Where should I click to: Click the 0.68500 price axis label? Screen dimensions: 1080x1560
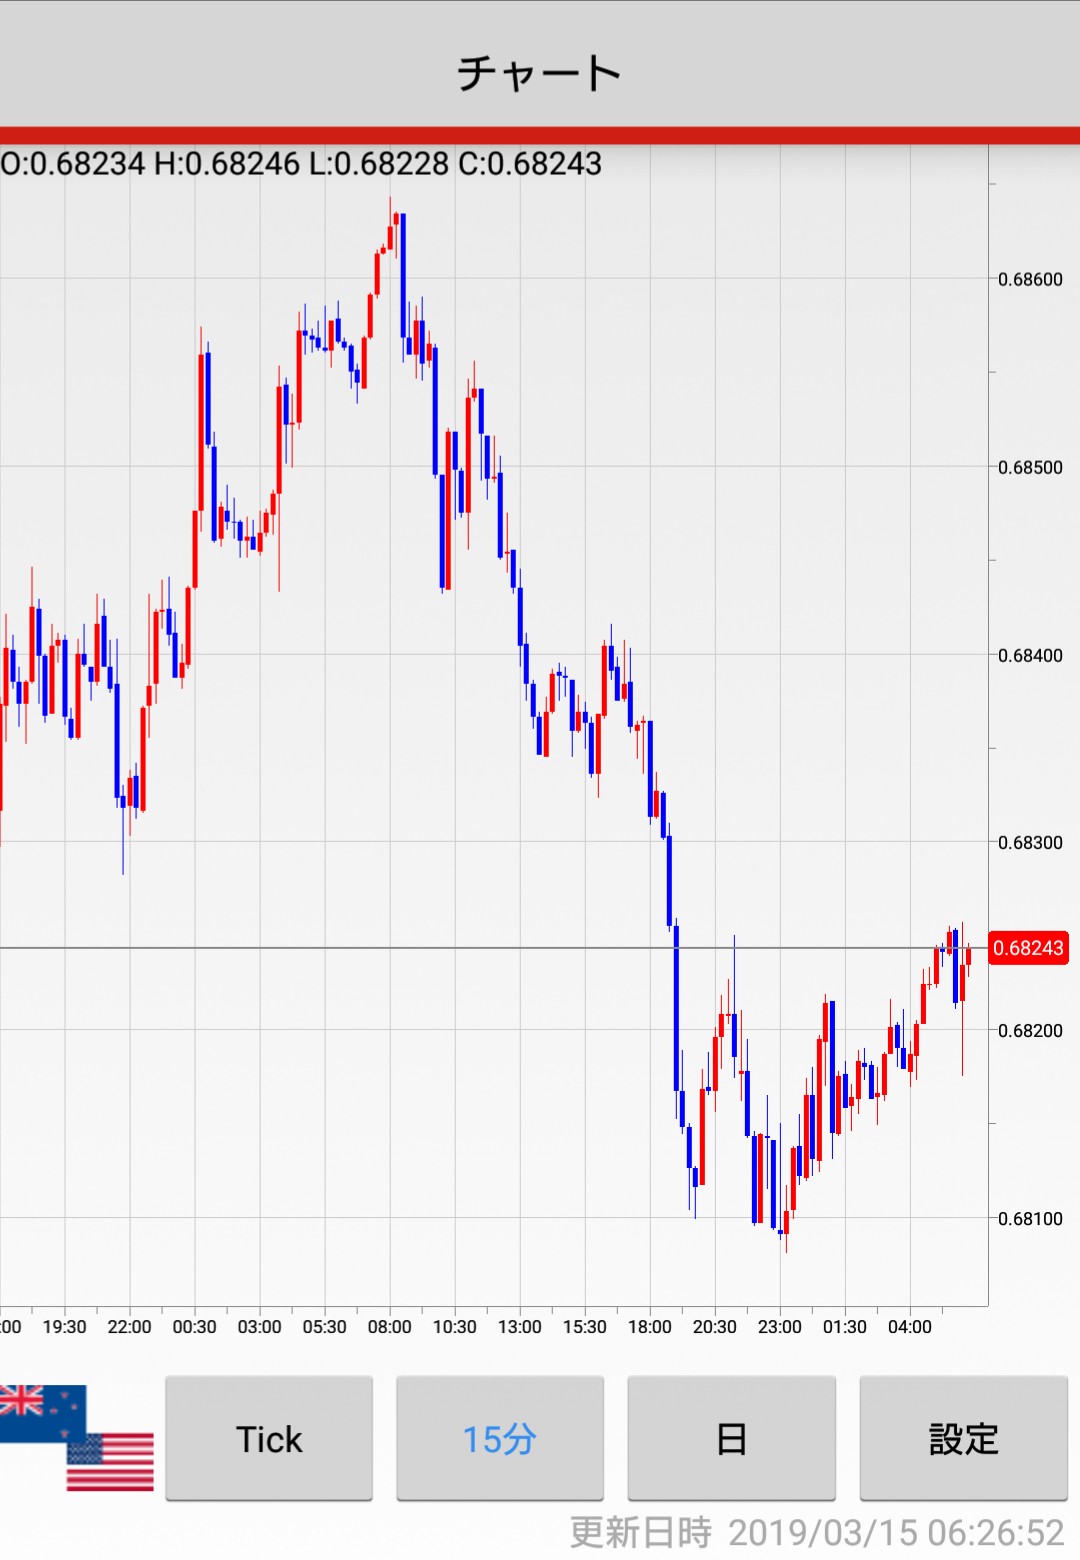point(1030,467)
